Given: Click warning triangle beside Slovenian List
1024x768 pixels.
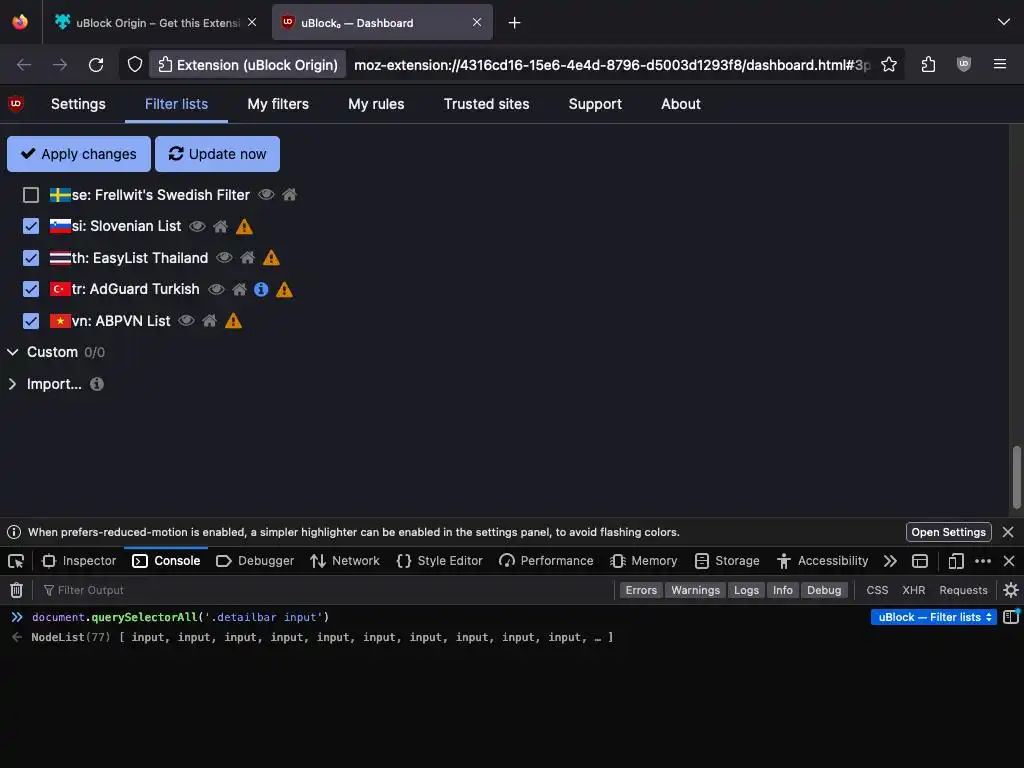Looking at the screenshot, I should click(x=244, y=227).
